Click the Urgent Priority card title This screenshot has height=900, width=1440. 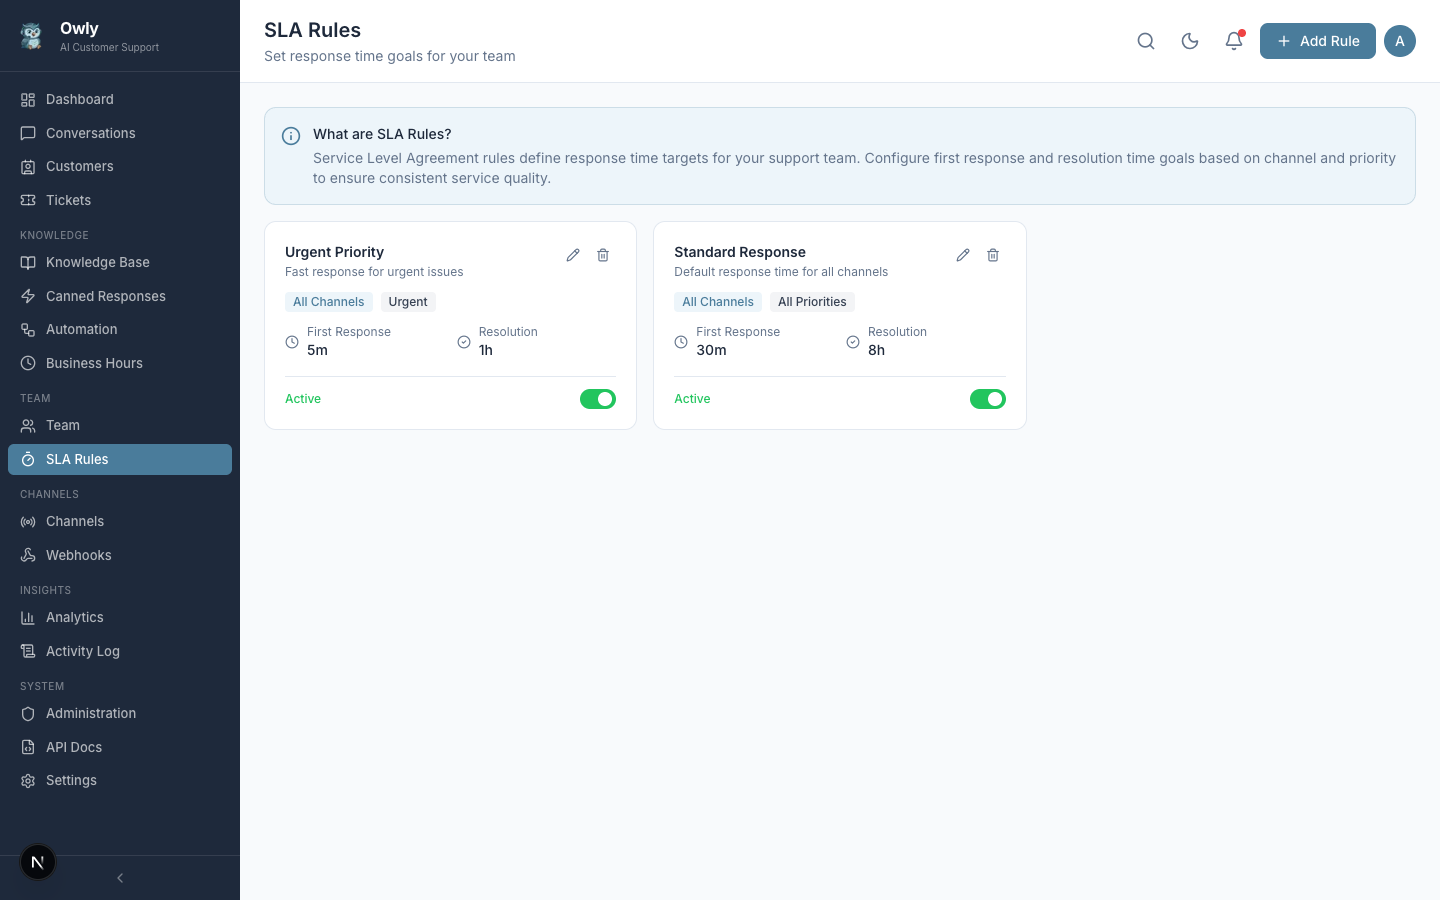tap(334, 252)
